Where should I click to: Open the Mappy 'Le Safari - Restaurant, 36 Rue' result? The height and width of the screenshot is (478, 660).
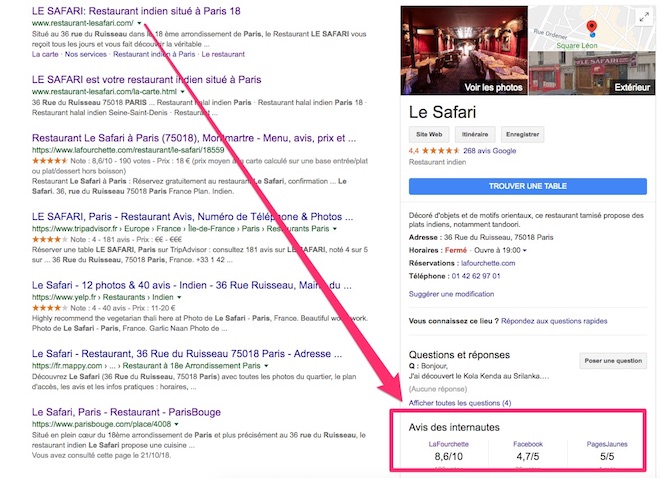(x=187, y=353)
